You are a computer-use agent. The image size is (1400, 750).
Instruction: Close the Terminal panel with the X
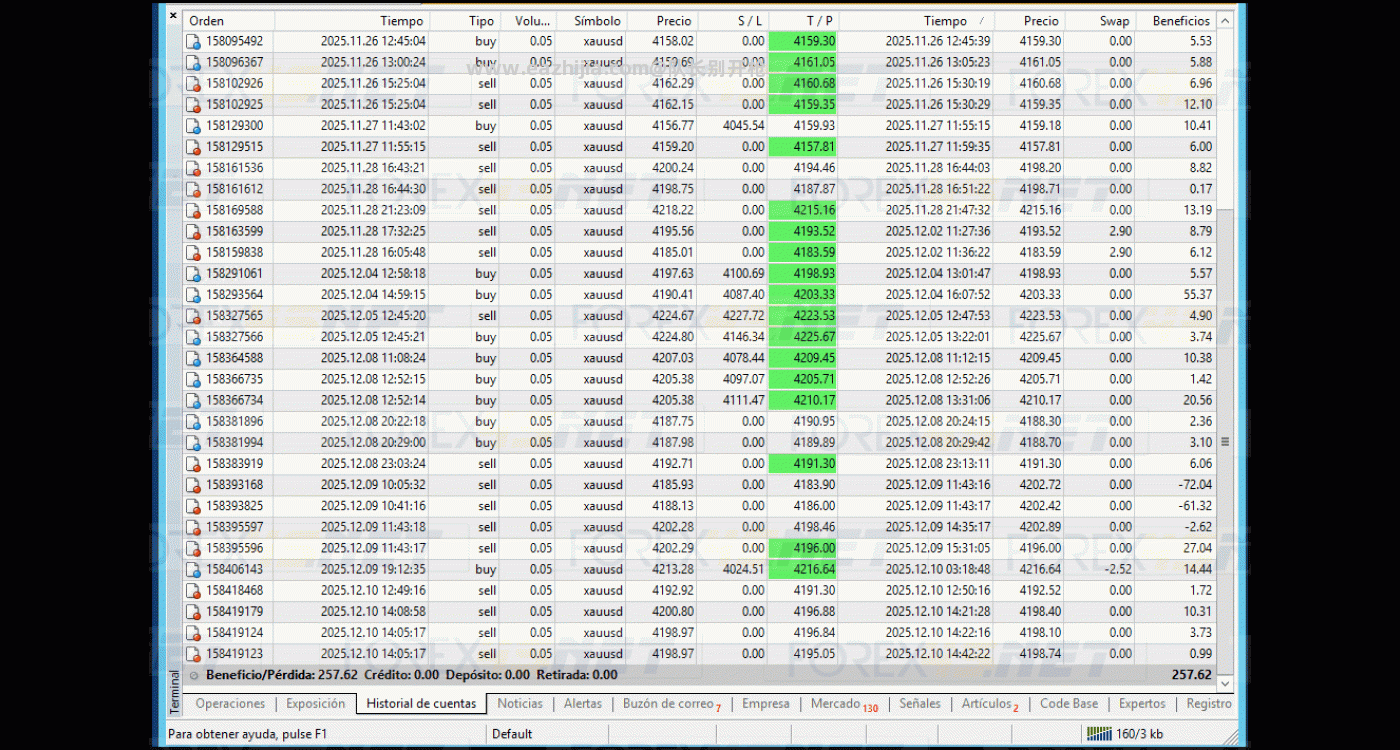point(173,16)
